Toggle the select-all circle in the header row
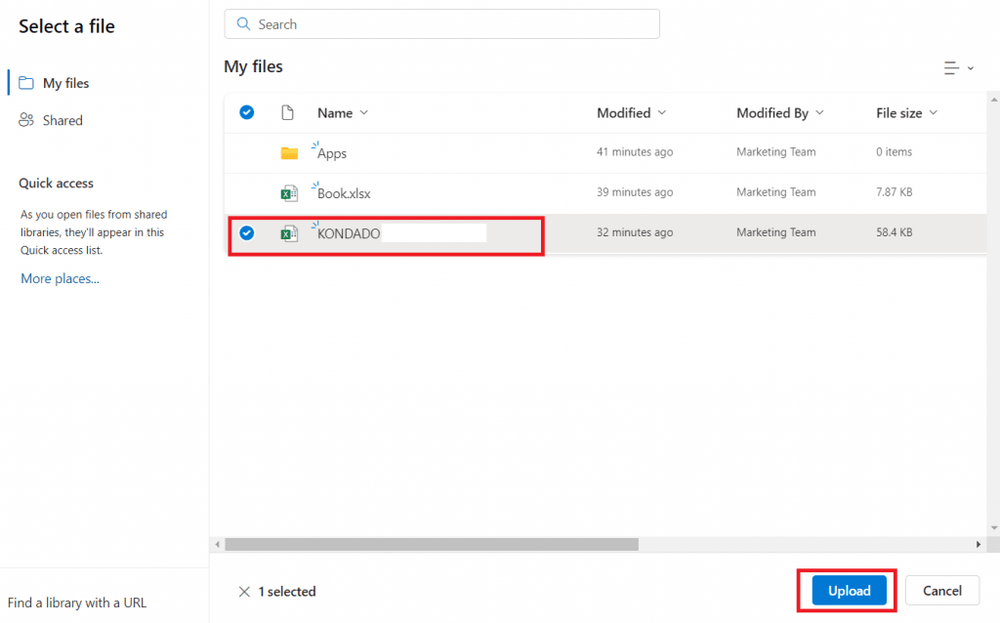The image size is (1000, 623). [x=247, y=112]
